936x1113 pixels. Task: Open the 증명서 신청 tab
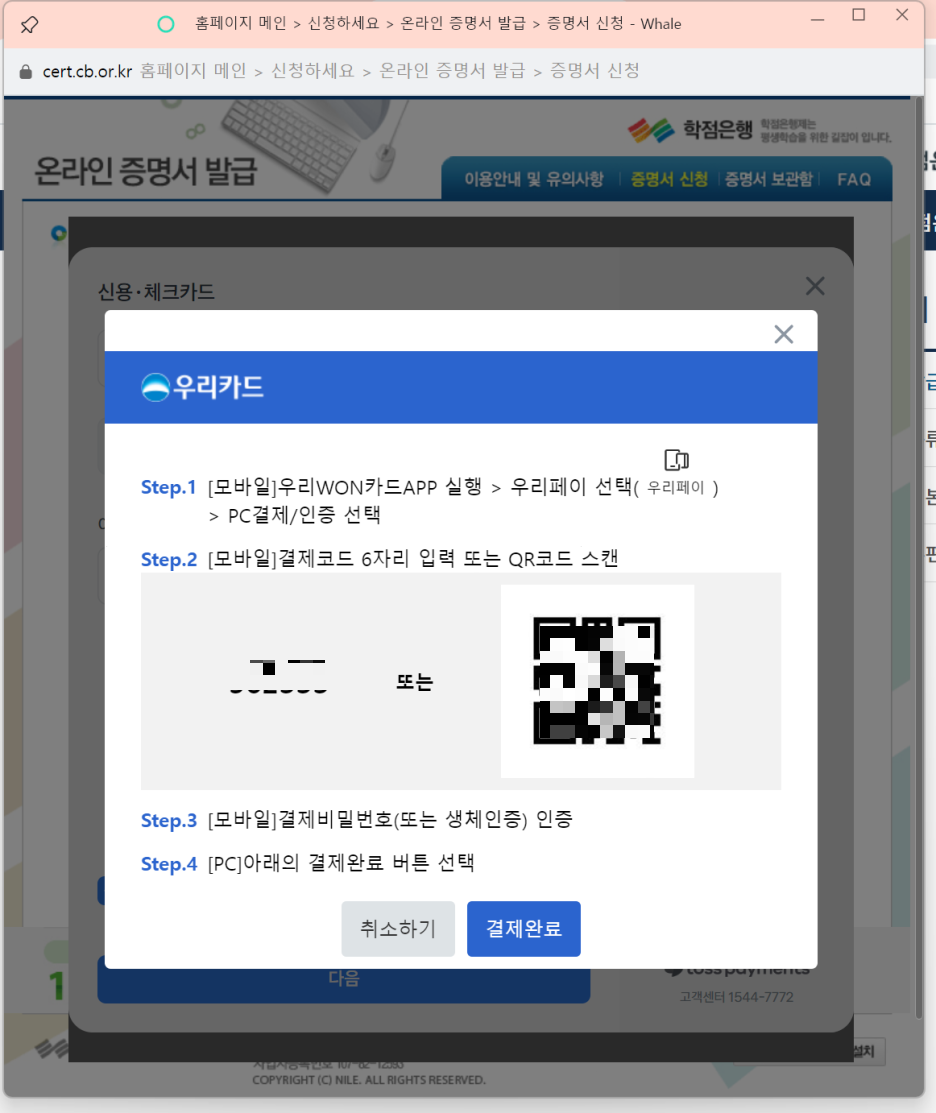tap(669, 179)
